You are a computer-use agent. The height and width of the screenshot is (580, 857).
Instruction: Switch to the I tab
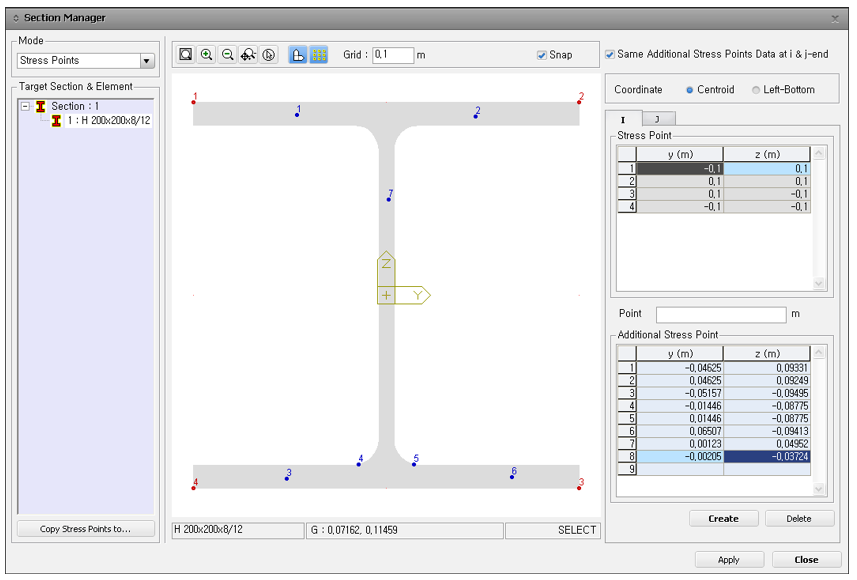[624, 119]
